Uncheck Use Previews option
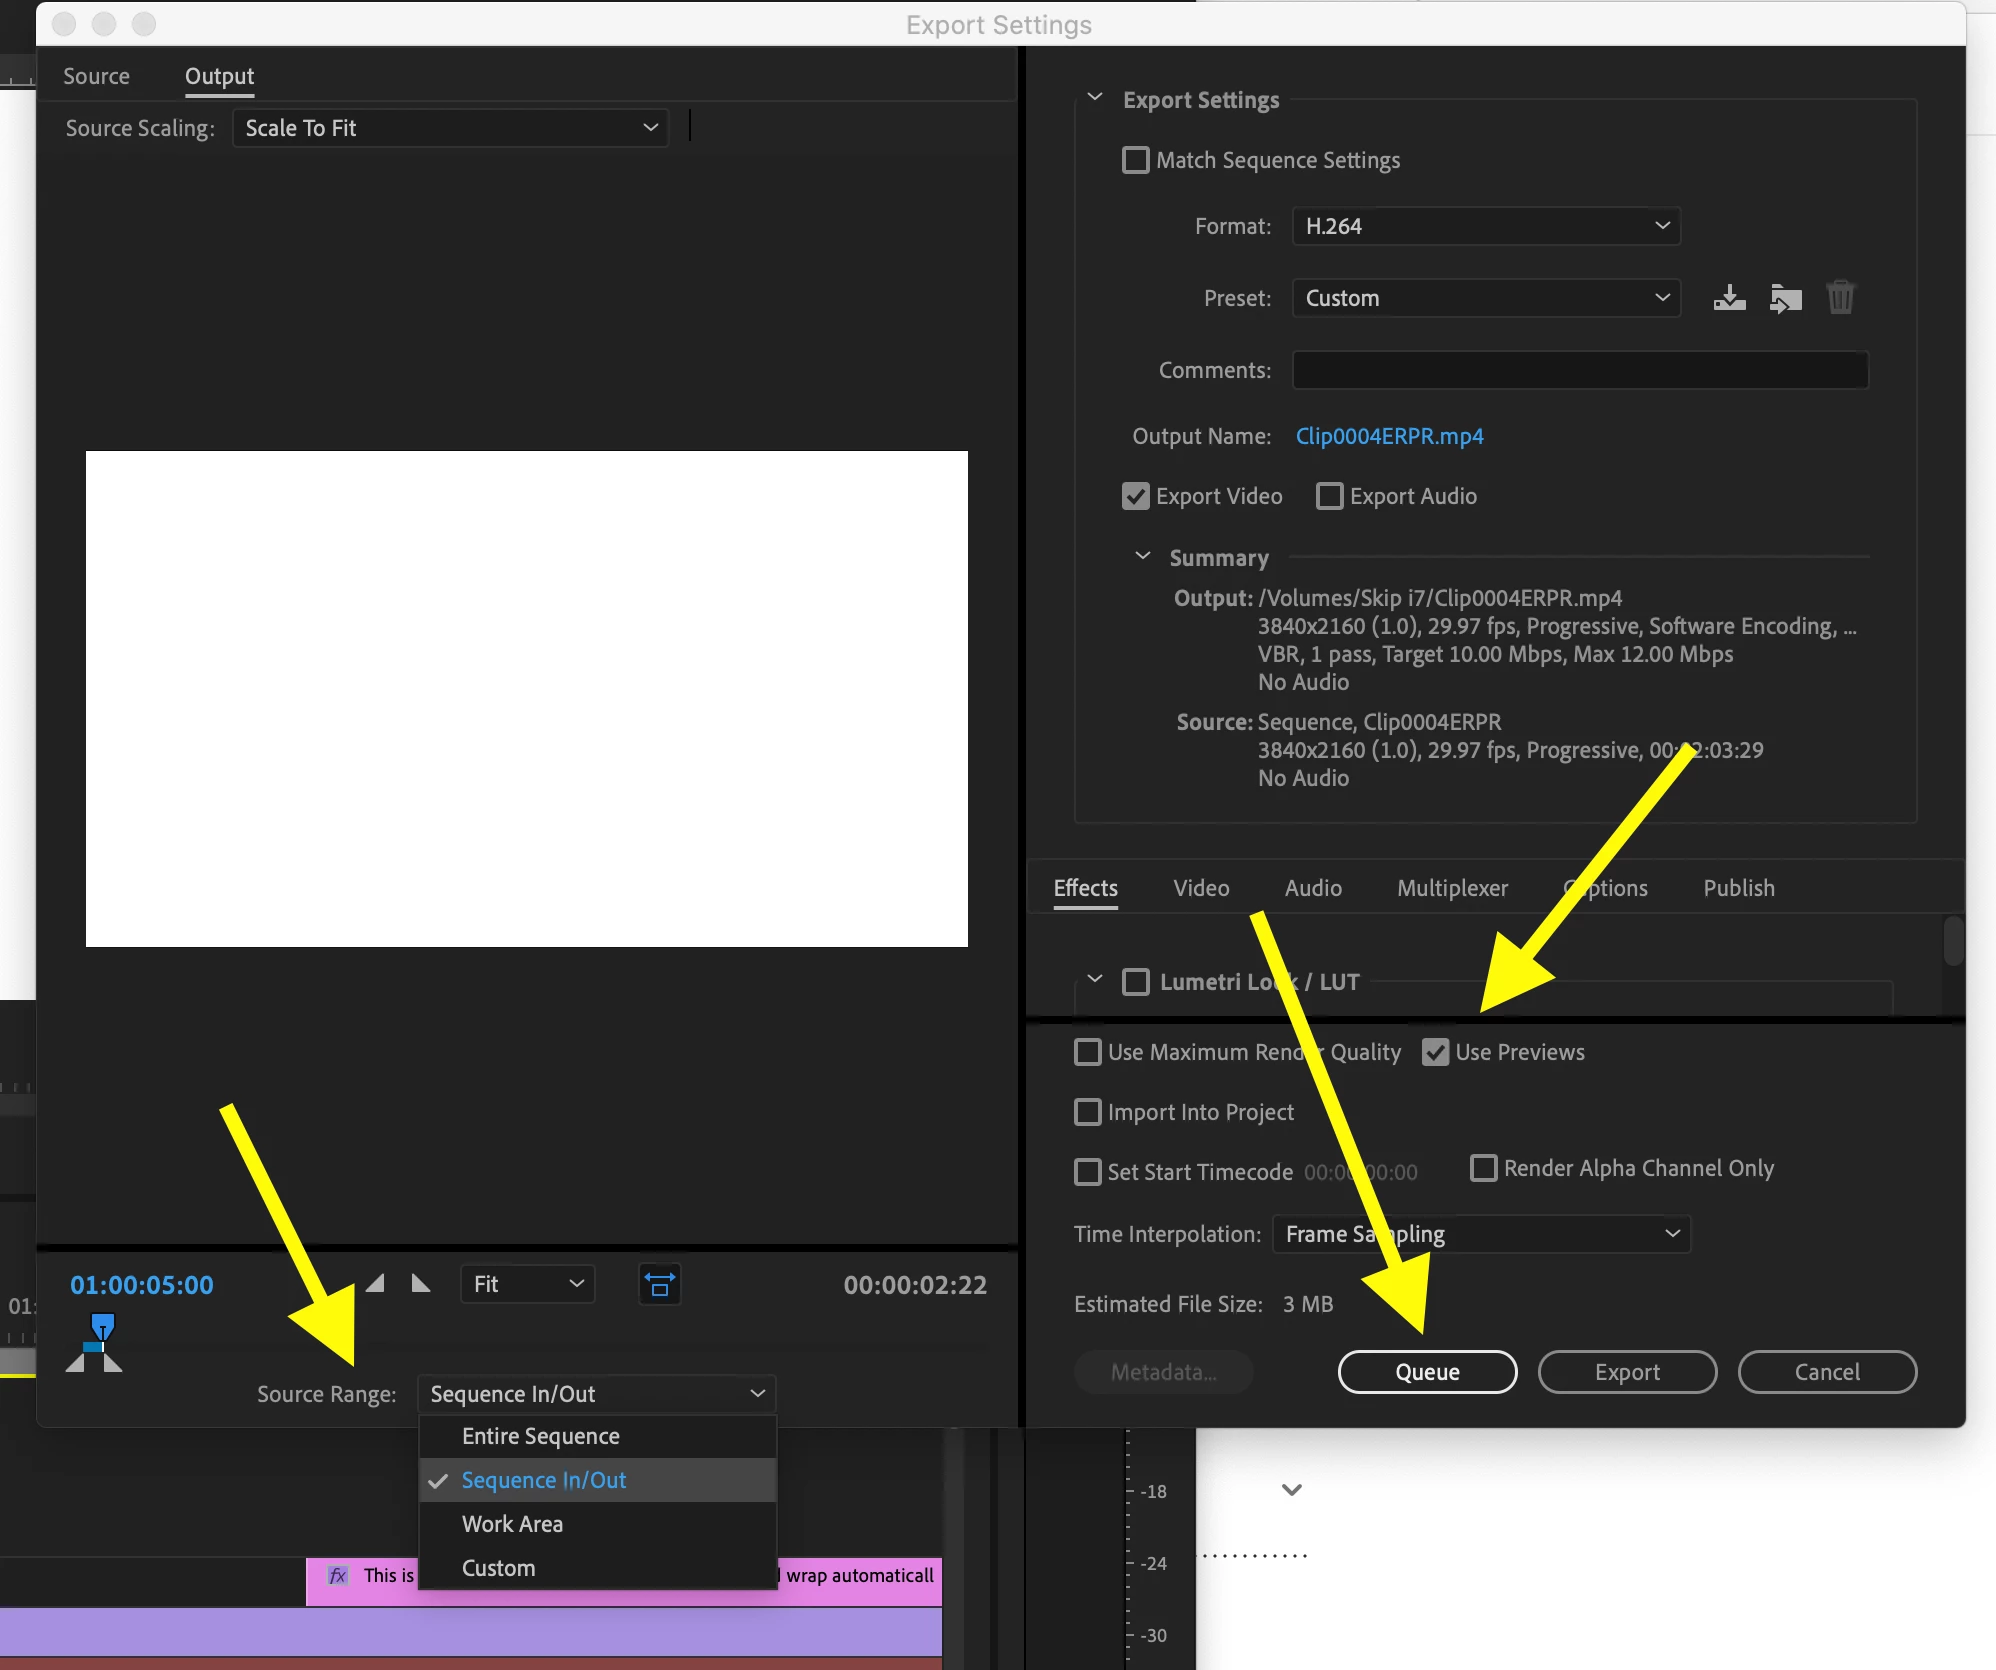The height and width of the screenshot is (1670, 1996). pos(1435,1052)
